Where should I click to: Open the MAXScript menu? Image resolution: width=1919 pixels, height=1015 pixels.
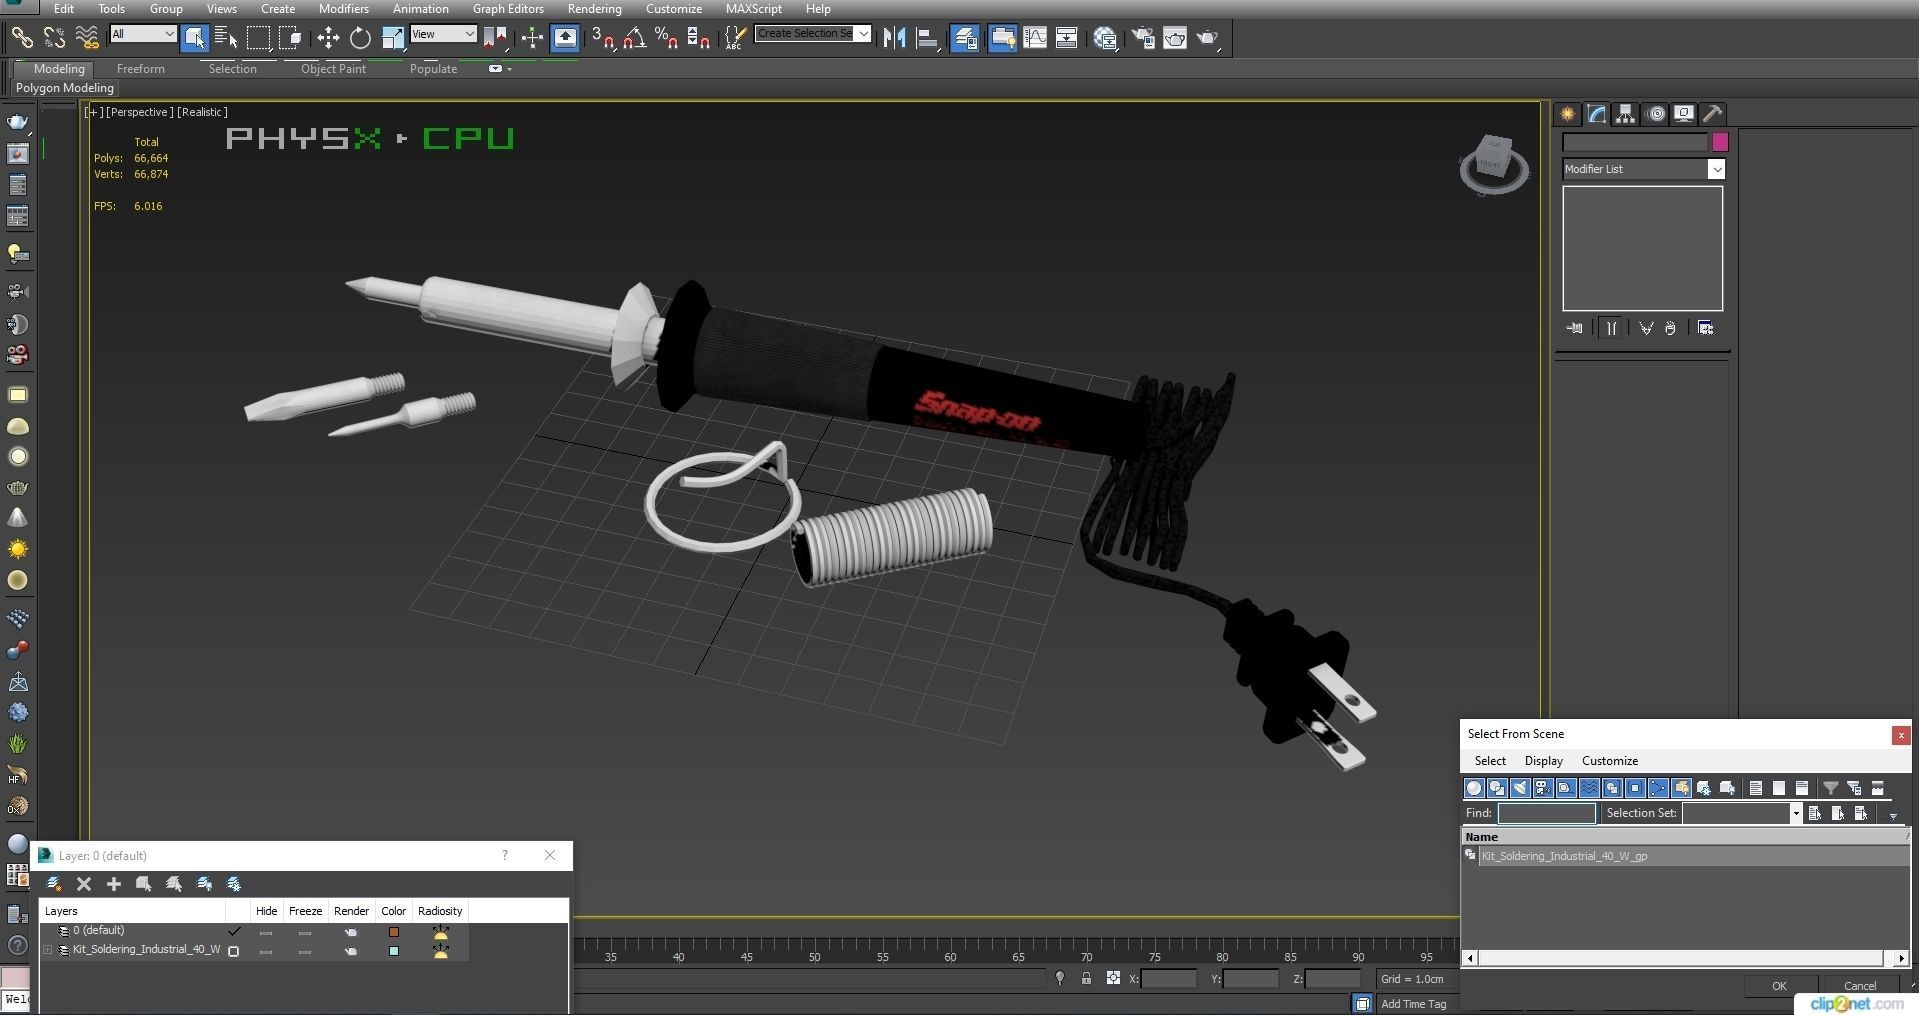coord(753,8)
